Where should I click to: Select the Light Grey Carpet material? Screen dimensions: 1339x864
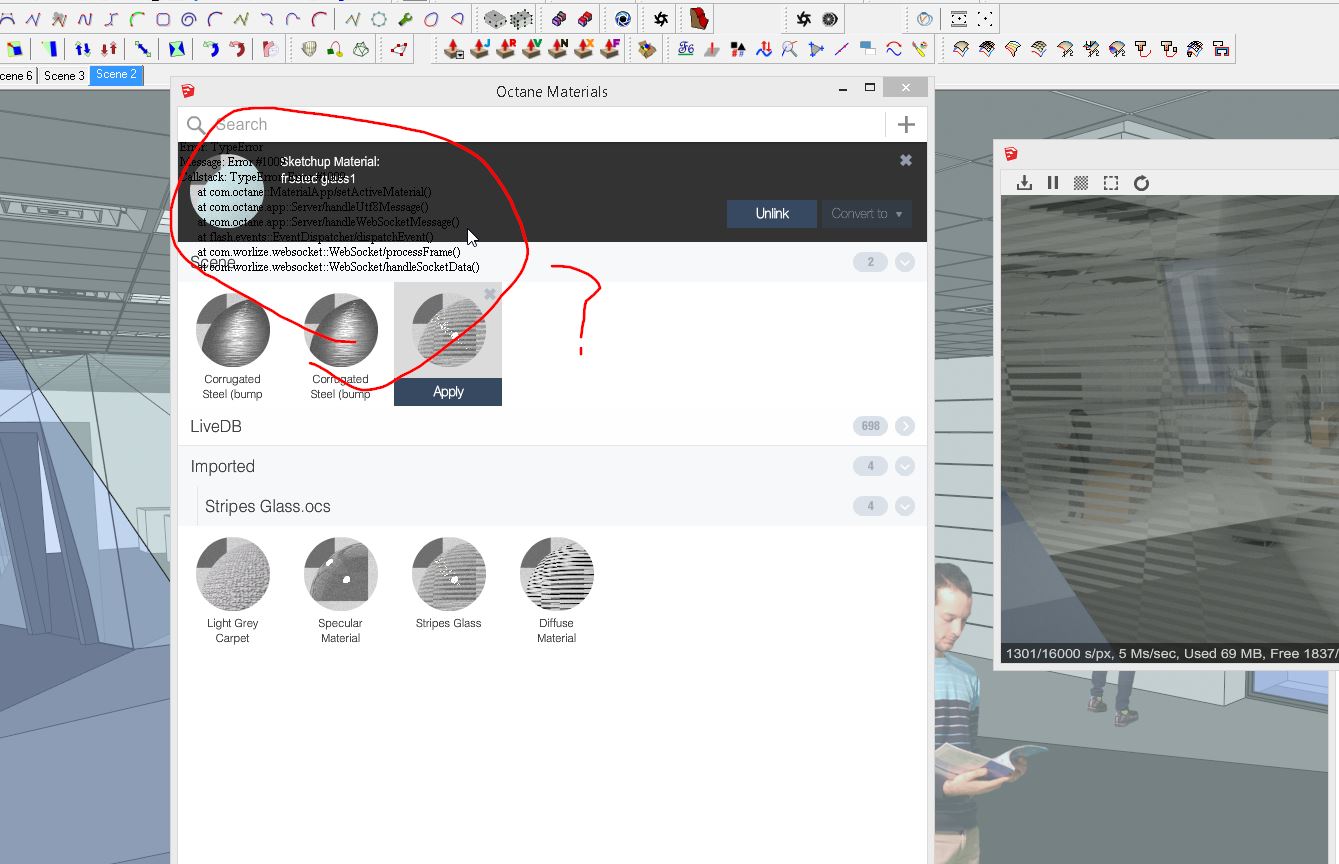[232, 574]
